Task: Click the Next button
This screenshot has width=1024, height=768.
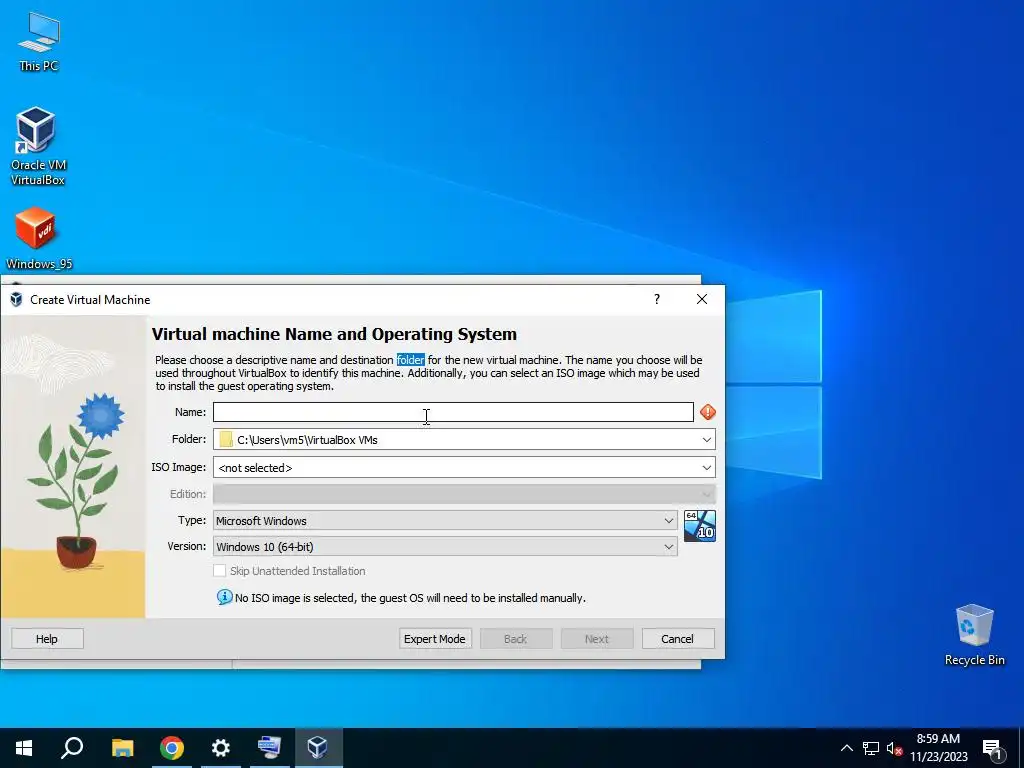Action: [x=597, y=639]
